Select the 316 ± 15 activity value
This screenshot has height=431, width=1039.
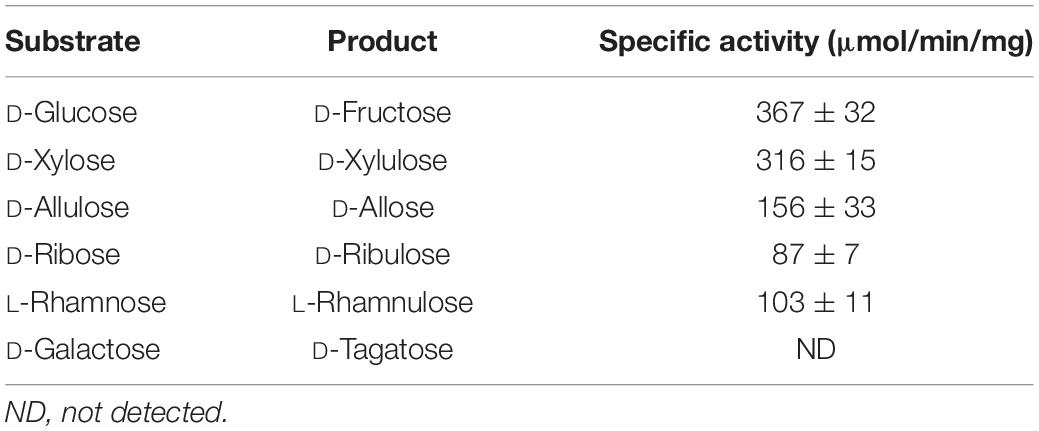tap(816, 160)
